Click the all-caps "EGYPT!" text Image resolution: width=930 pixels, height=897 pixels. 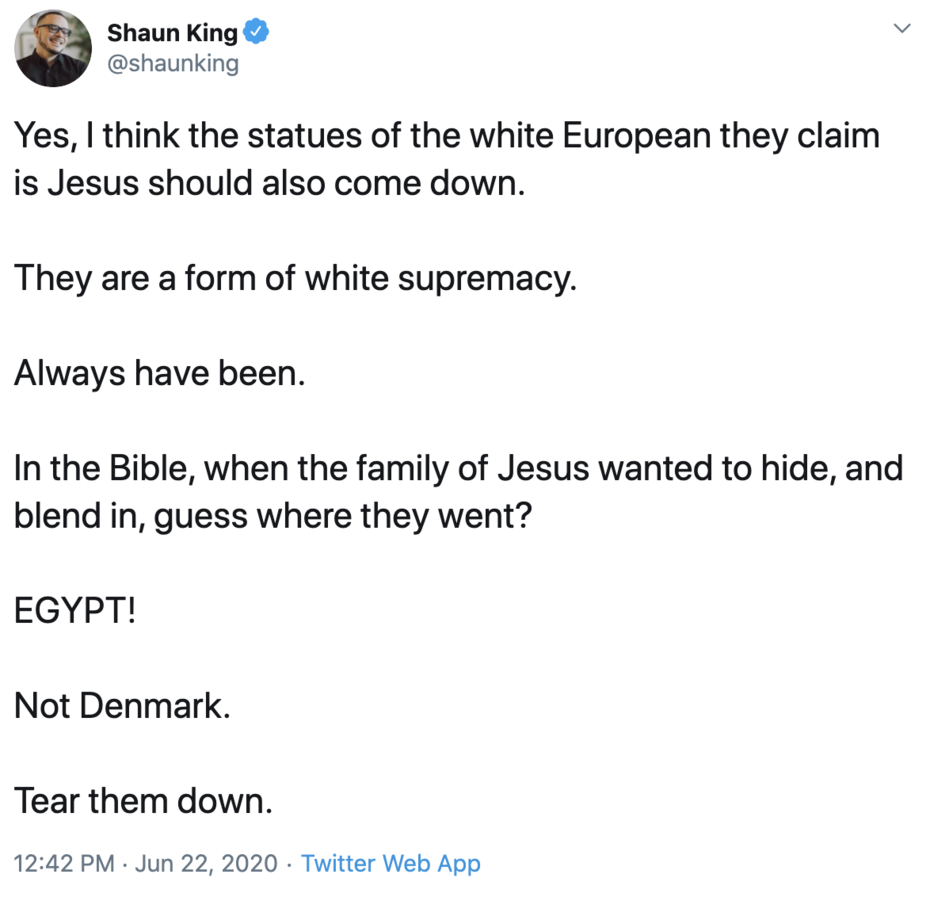[75, 611]
